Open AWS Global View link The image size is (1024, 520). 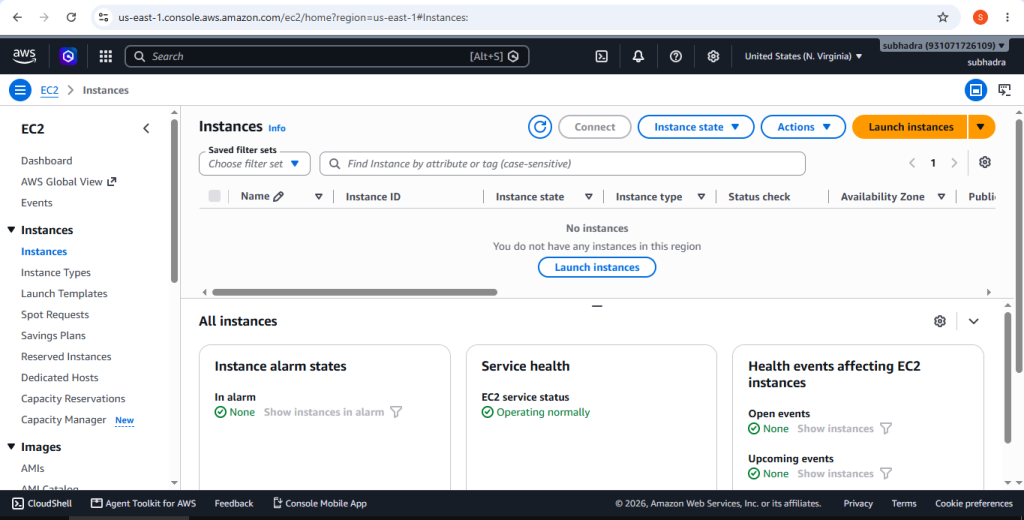click(68, 182)
